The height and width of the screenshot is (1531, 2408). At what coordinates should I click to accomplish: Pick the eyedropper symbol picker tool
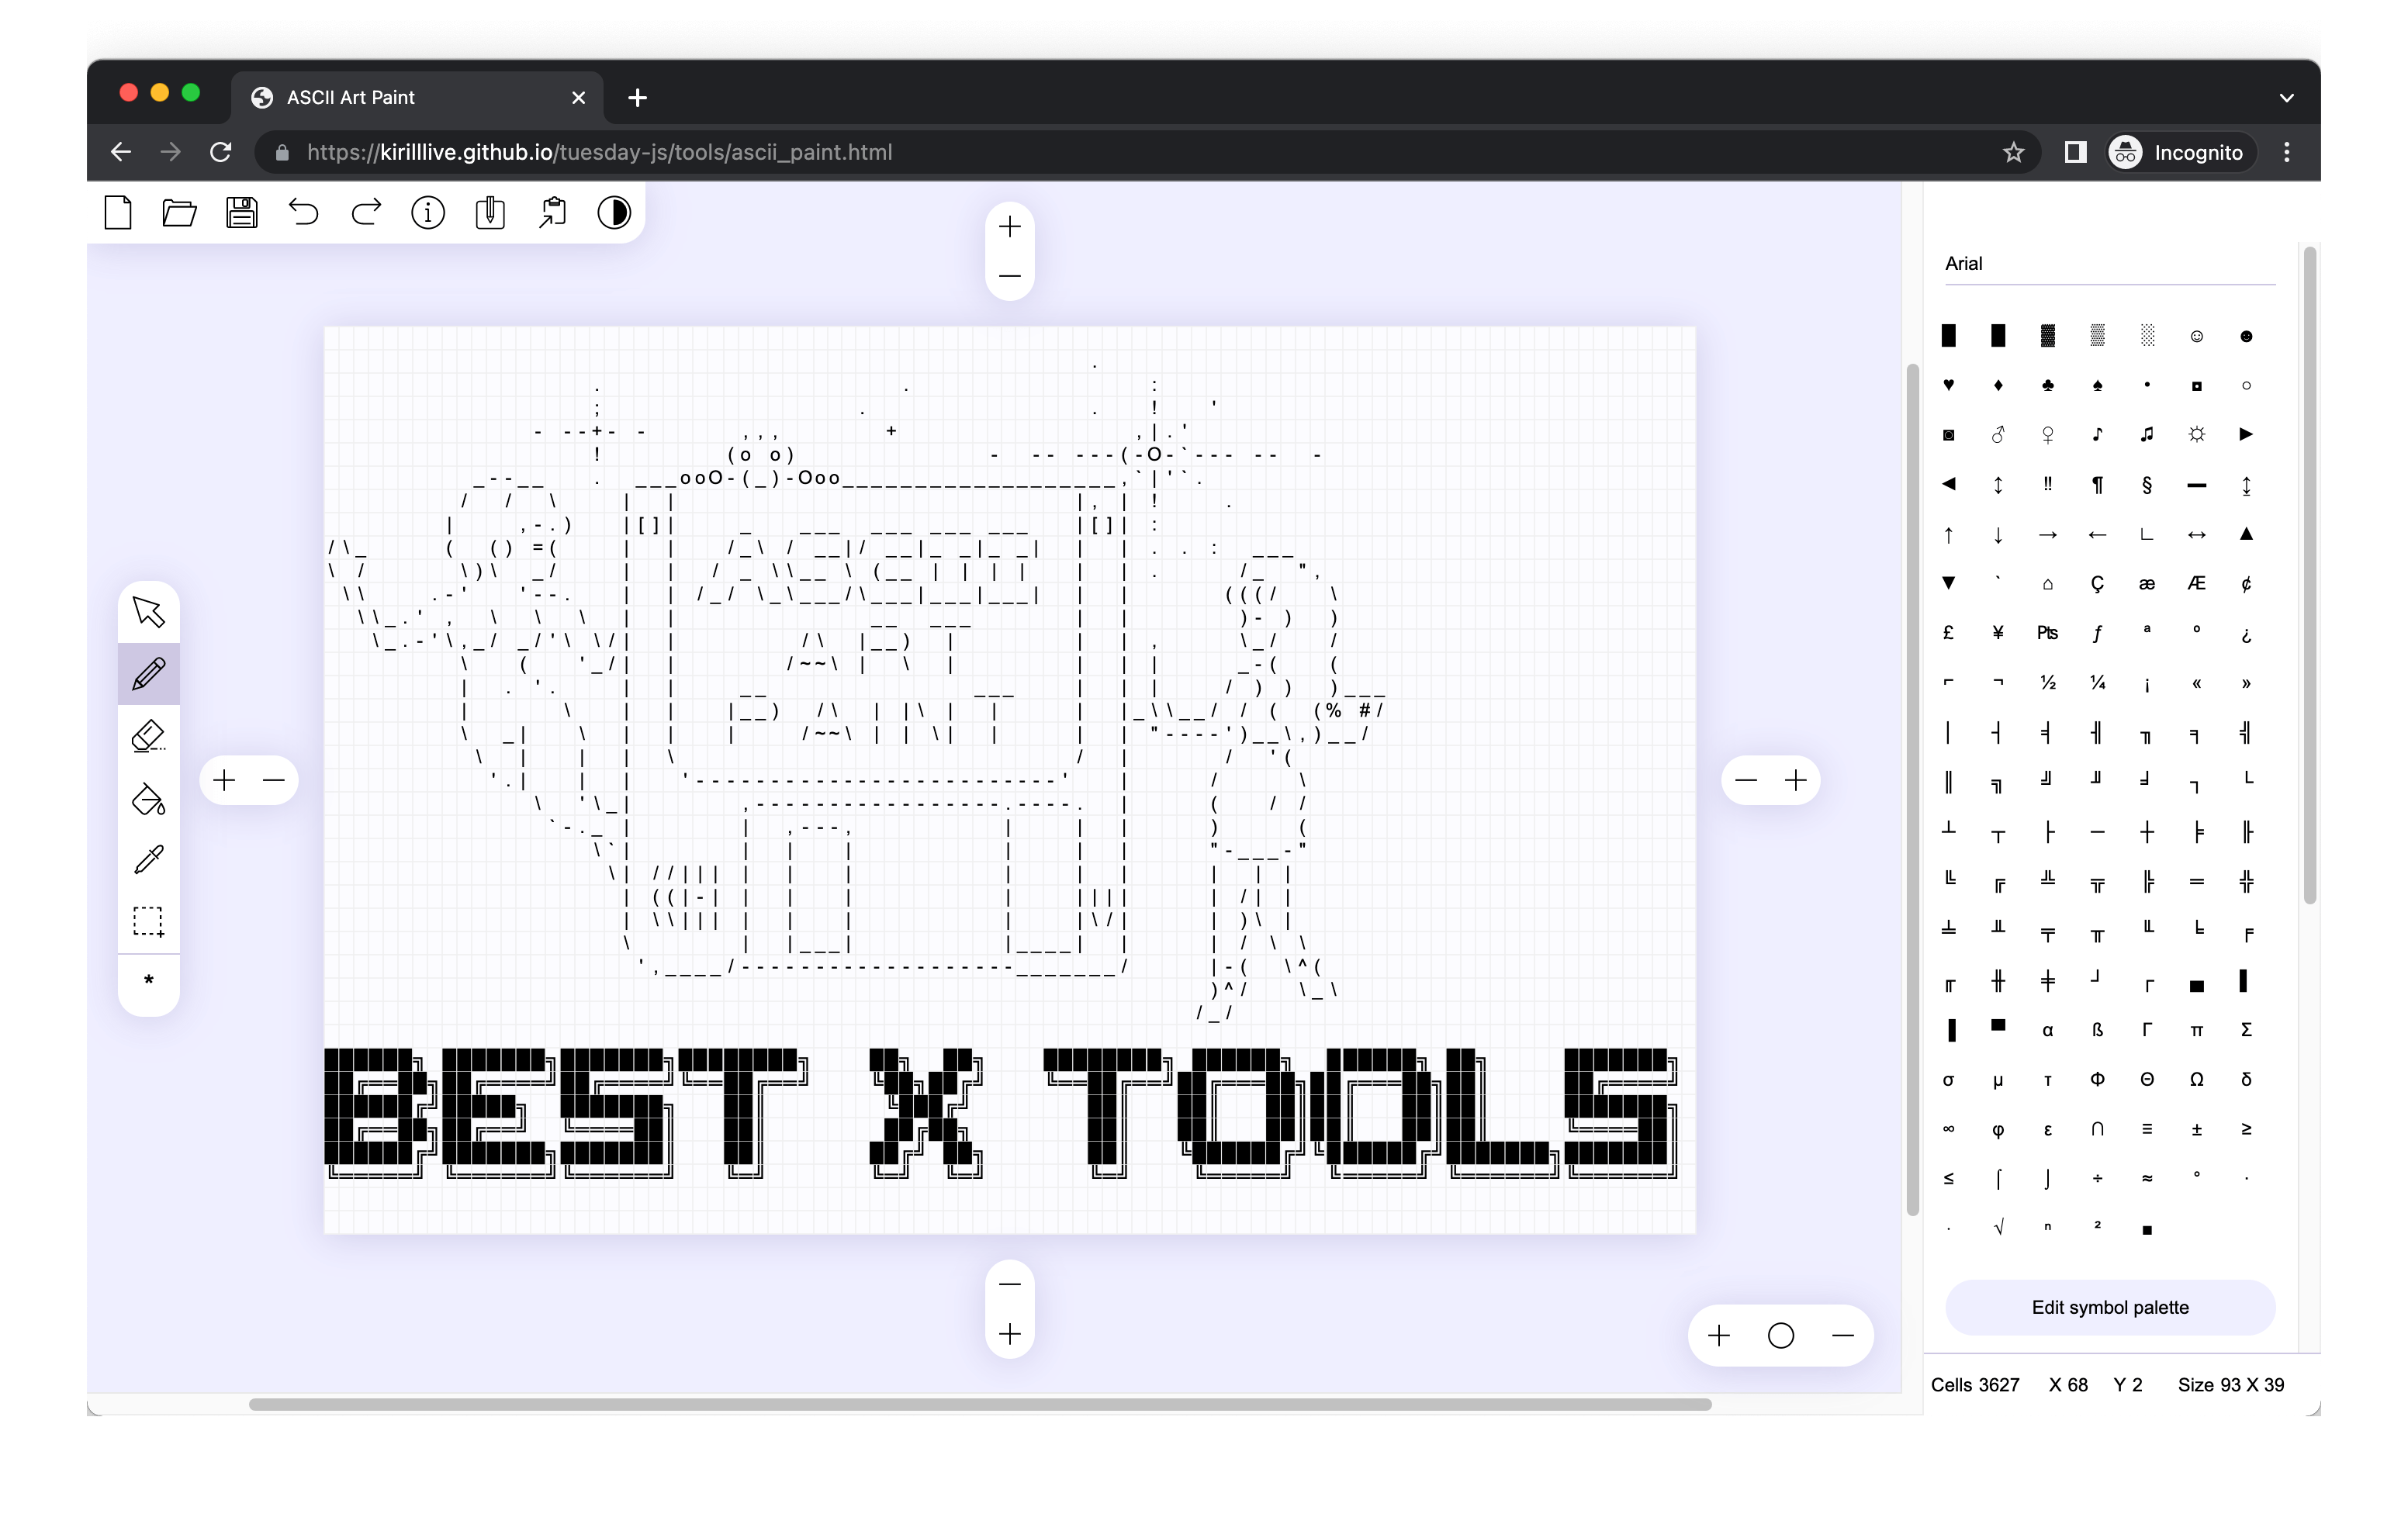149,859
